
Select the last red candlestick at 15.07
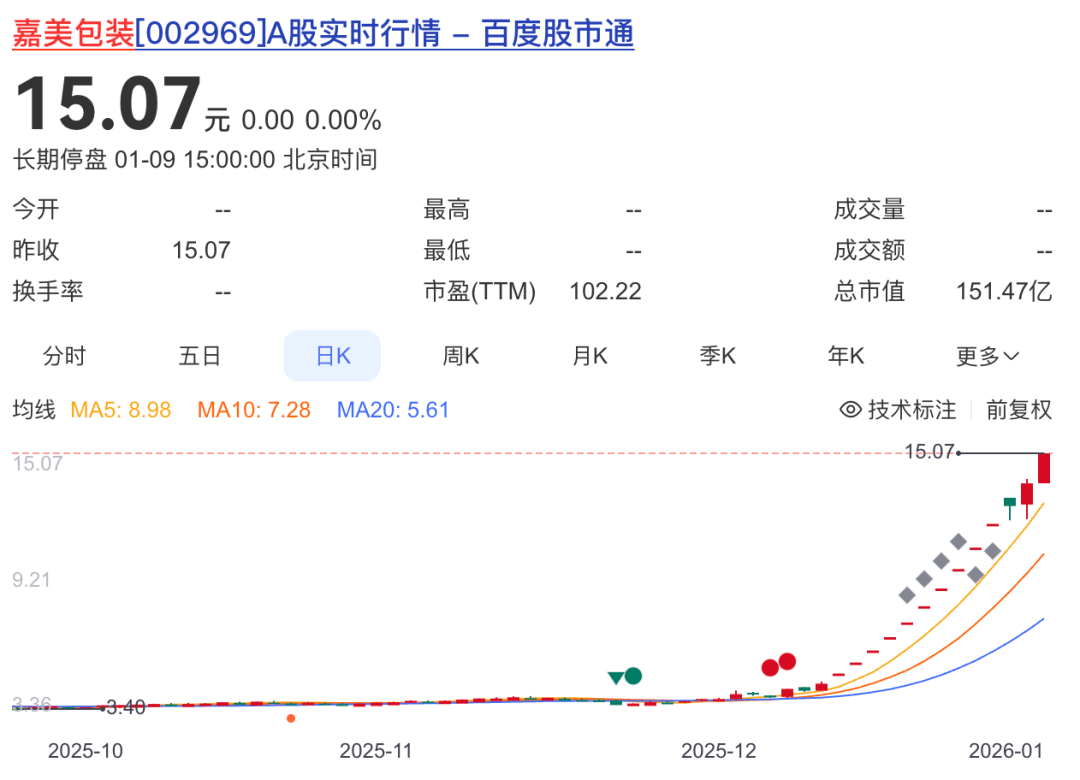click(1044, 468)
